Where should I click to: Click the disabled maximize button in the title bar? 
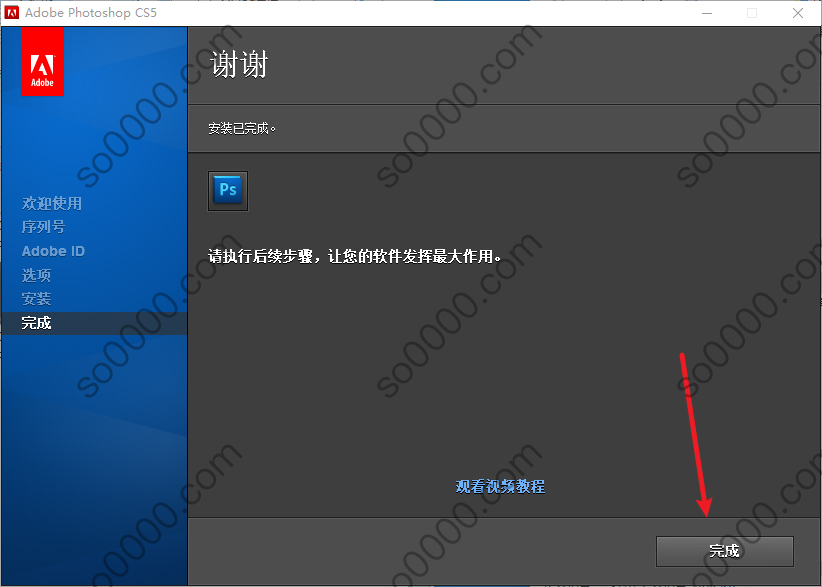click(752, 13)
